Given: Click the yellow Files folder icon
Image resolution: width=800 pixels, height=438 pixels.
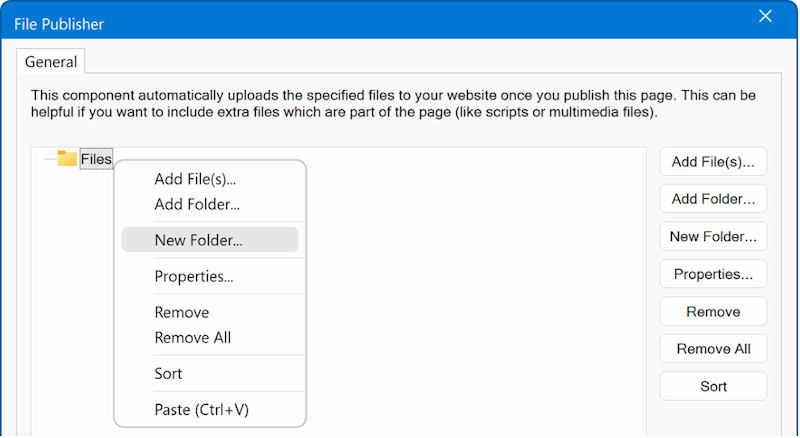Looking at the screenshot, I should pyautogui.click(x=67, y=158).
